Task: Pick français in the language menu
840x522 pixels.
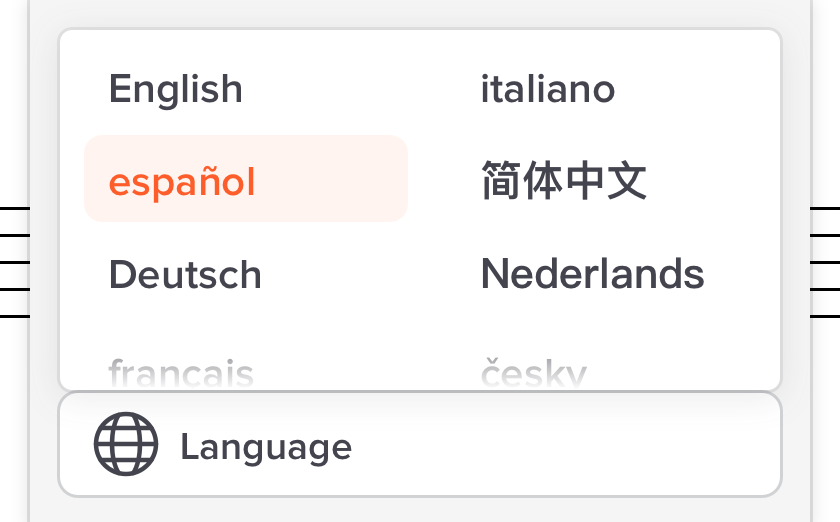Action: point(181,374)
